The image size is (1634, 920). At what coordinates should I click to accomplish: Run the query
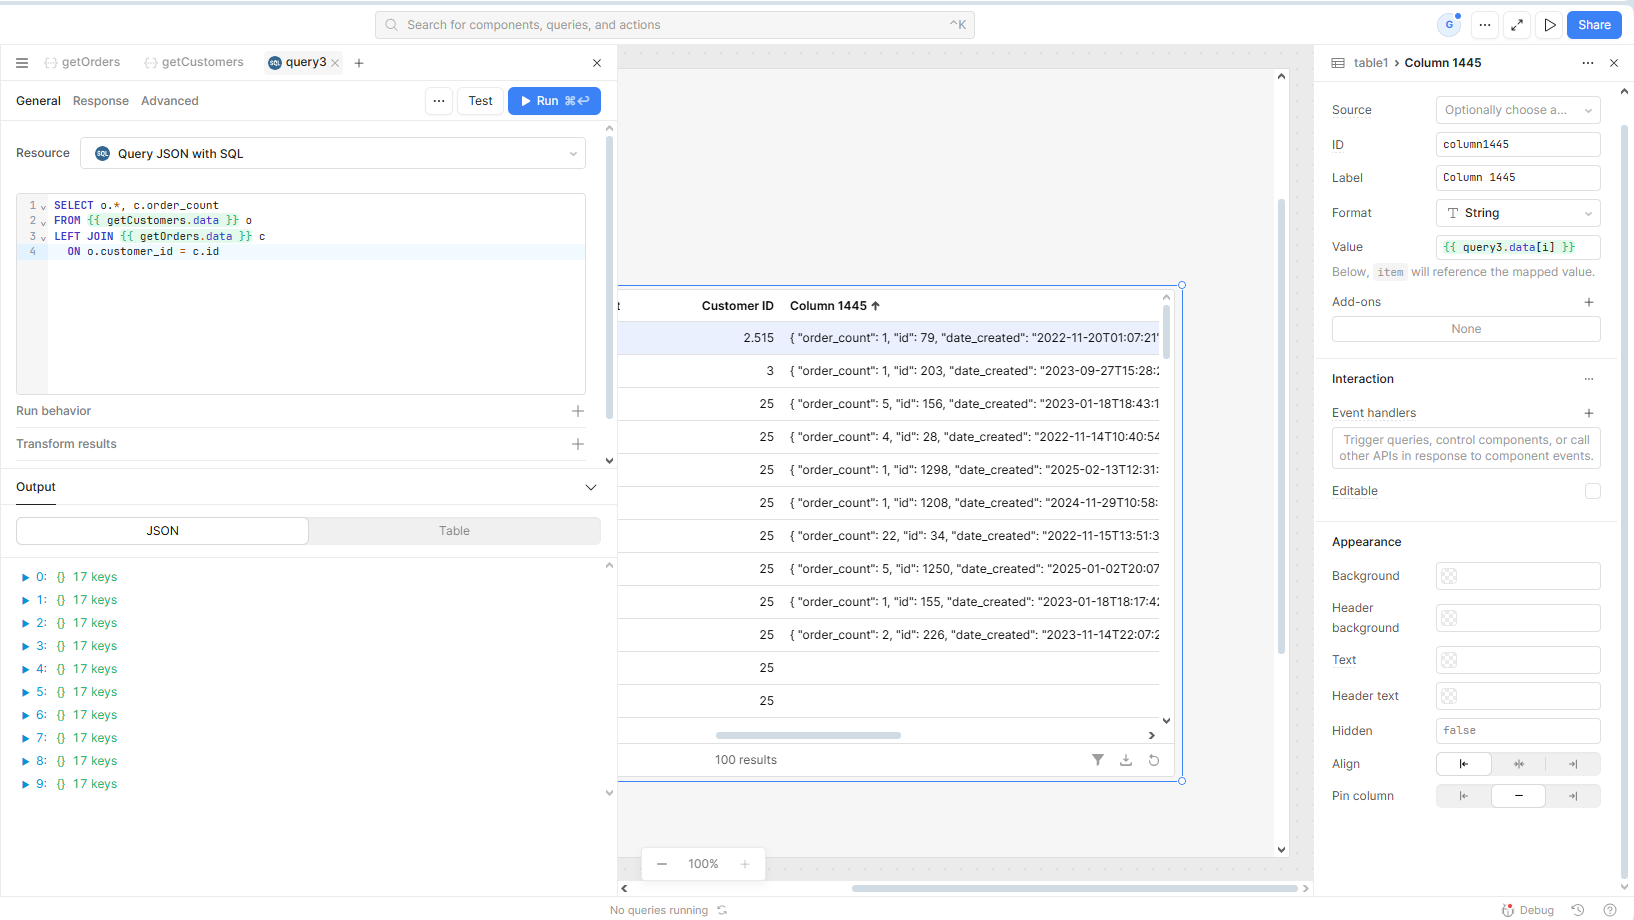(x=554, y=101)
